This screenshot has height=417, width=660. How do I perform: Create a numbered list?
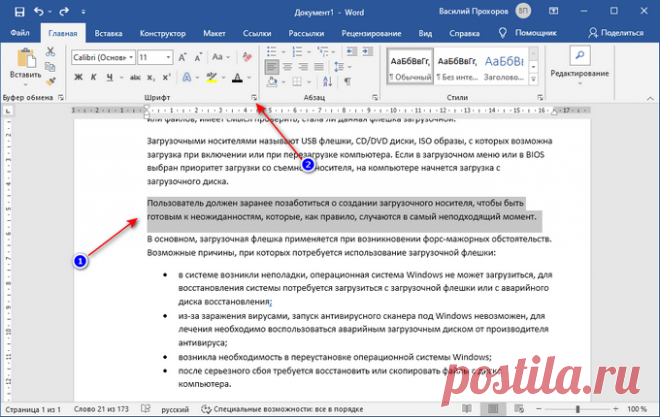[297, 52]
